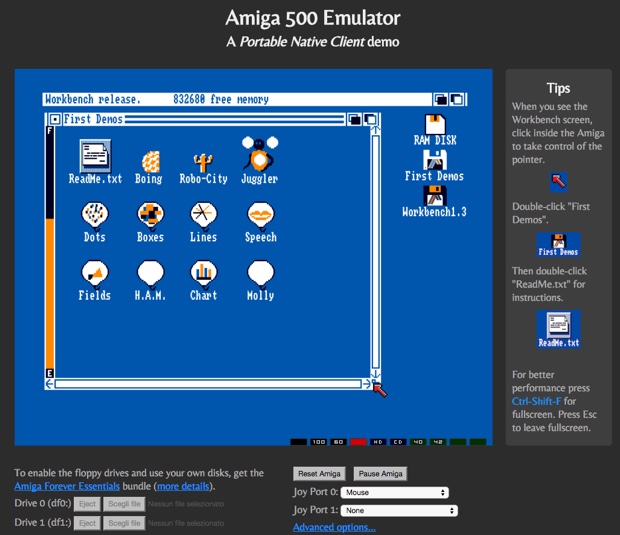This screenshot has height=535, width=620.
Task: Click Scegli file for Drive 0 (df0:)
Action: (124, 504)
